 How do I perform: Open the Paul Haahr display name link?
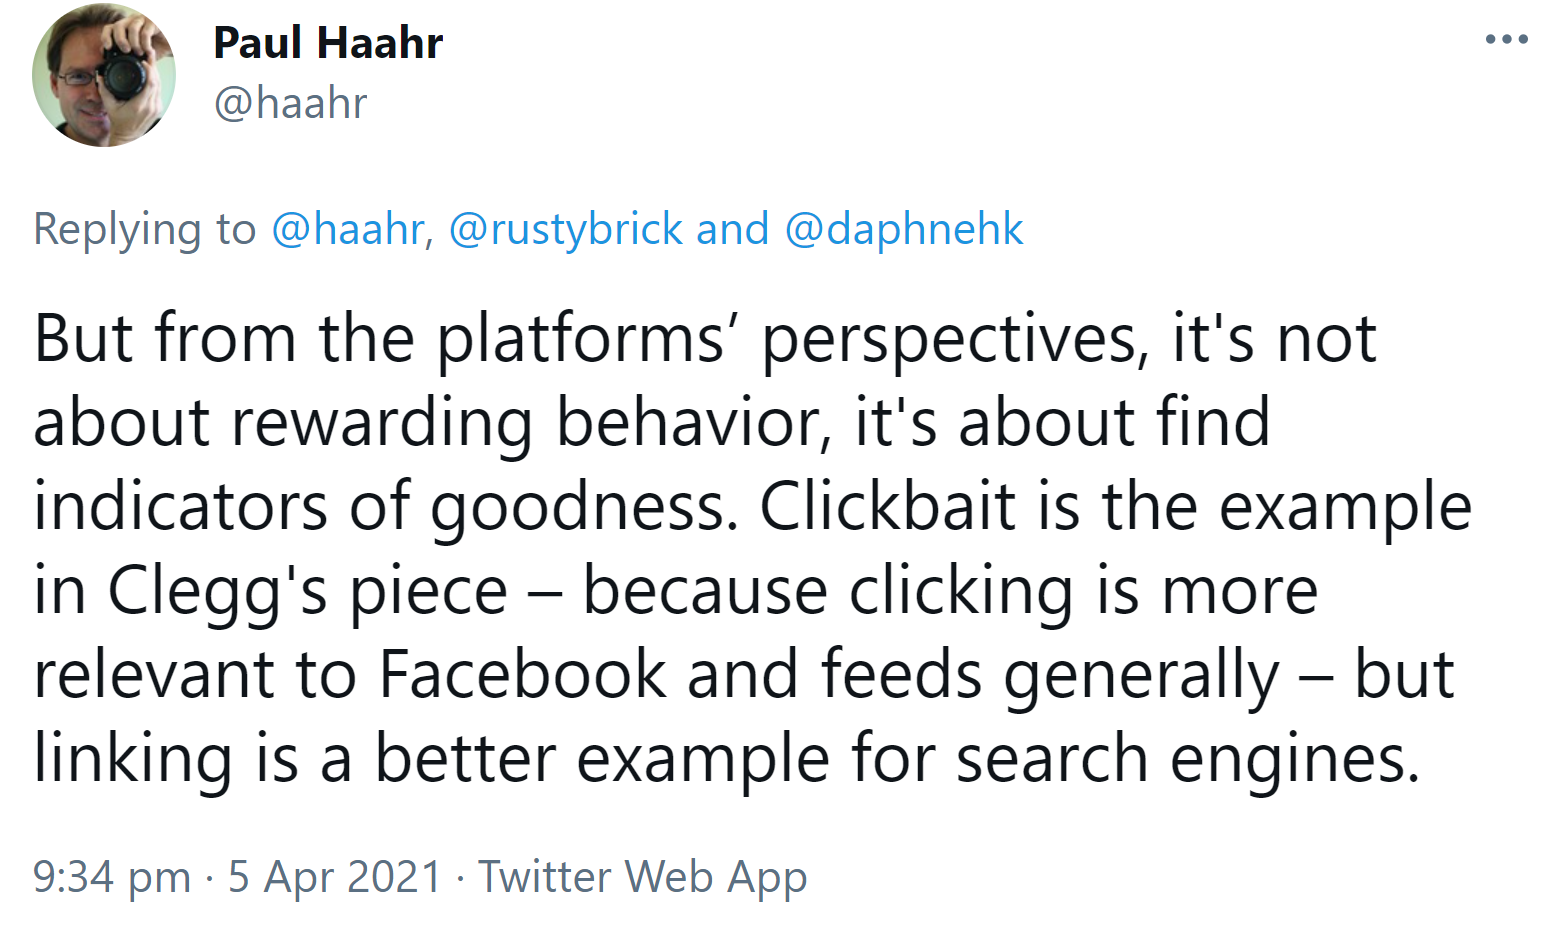click(328, 43)
